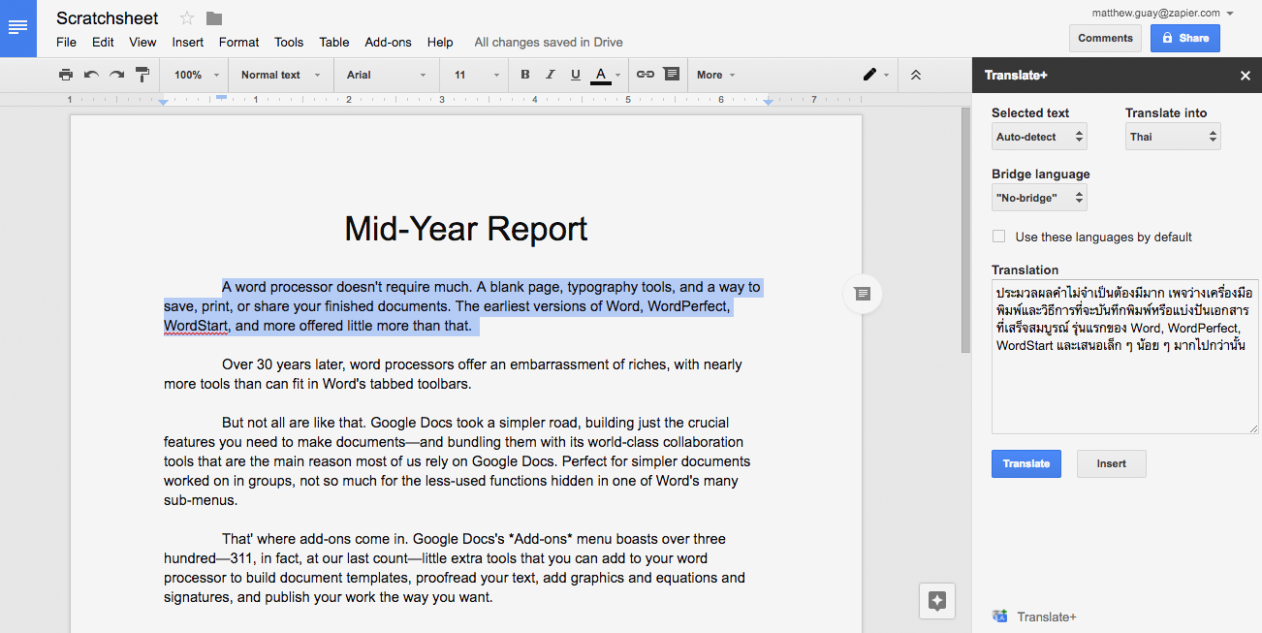Check 'Use these languages by default'

(x=998, y=237)
